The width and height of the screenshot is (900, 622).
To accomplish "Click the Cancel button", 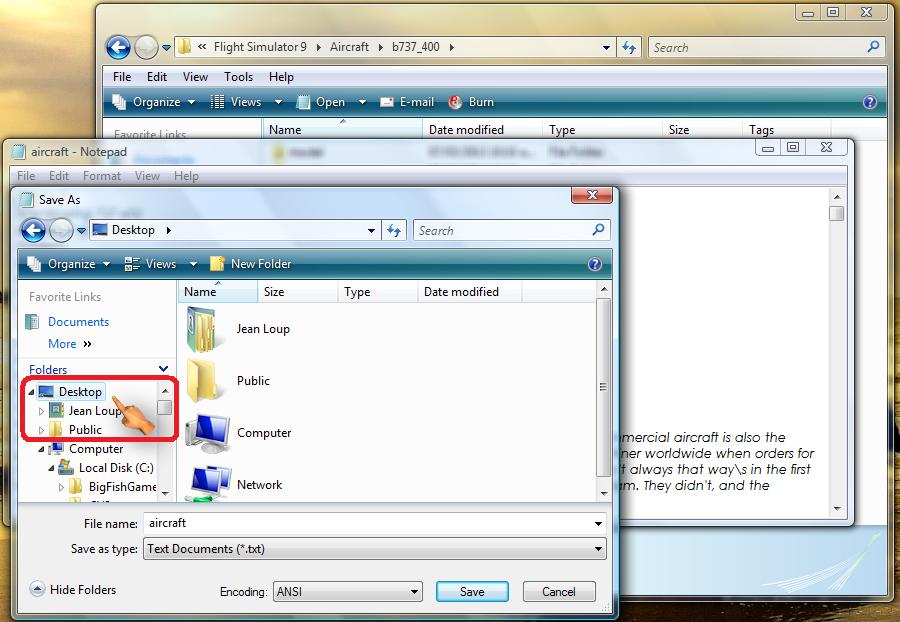I will 558,592.
